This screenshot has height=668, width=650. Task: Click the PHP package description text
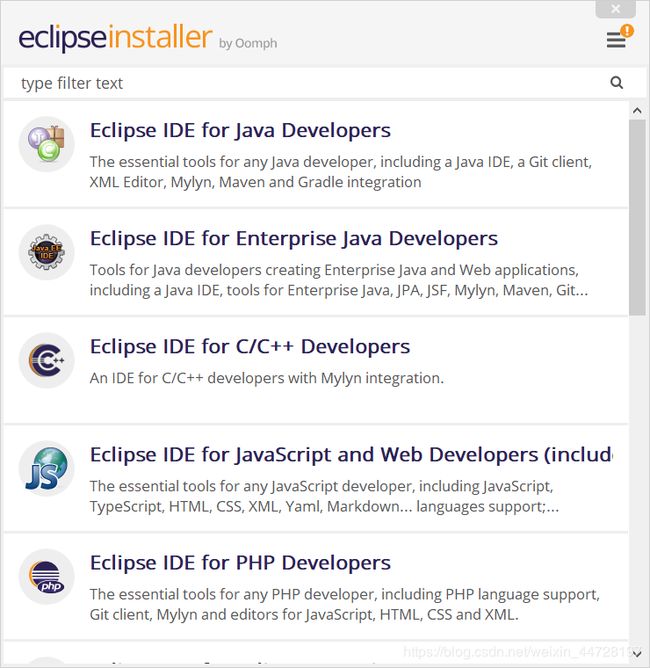pyautogui.click(x=344, y=605)
